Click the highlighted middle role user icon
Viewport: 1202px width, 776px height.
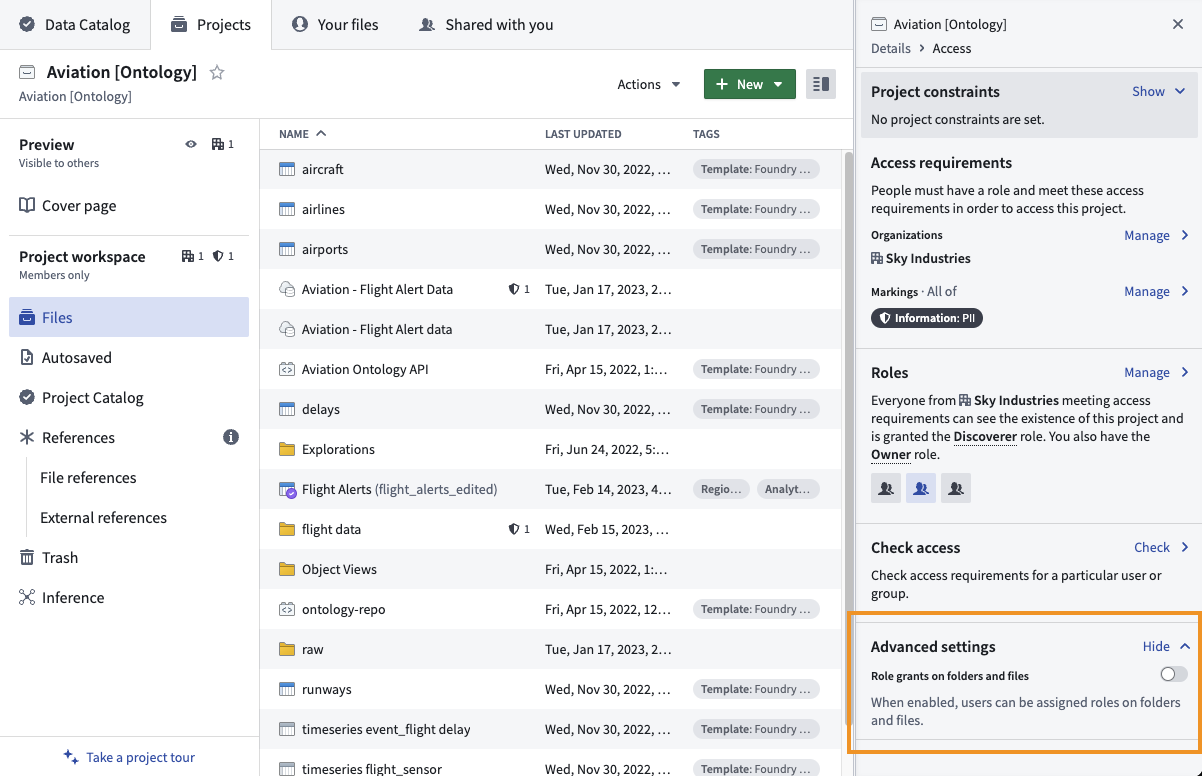click(x=921, y=488)
